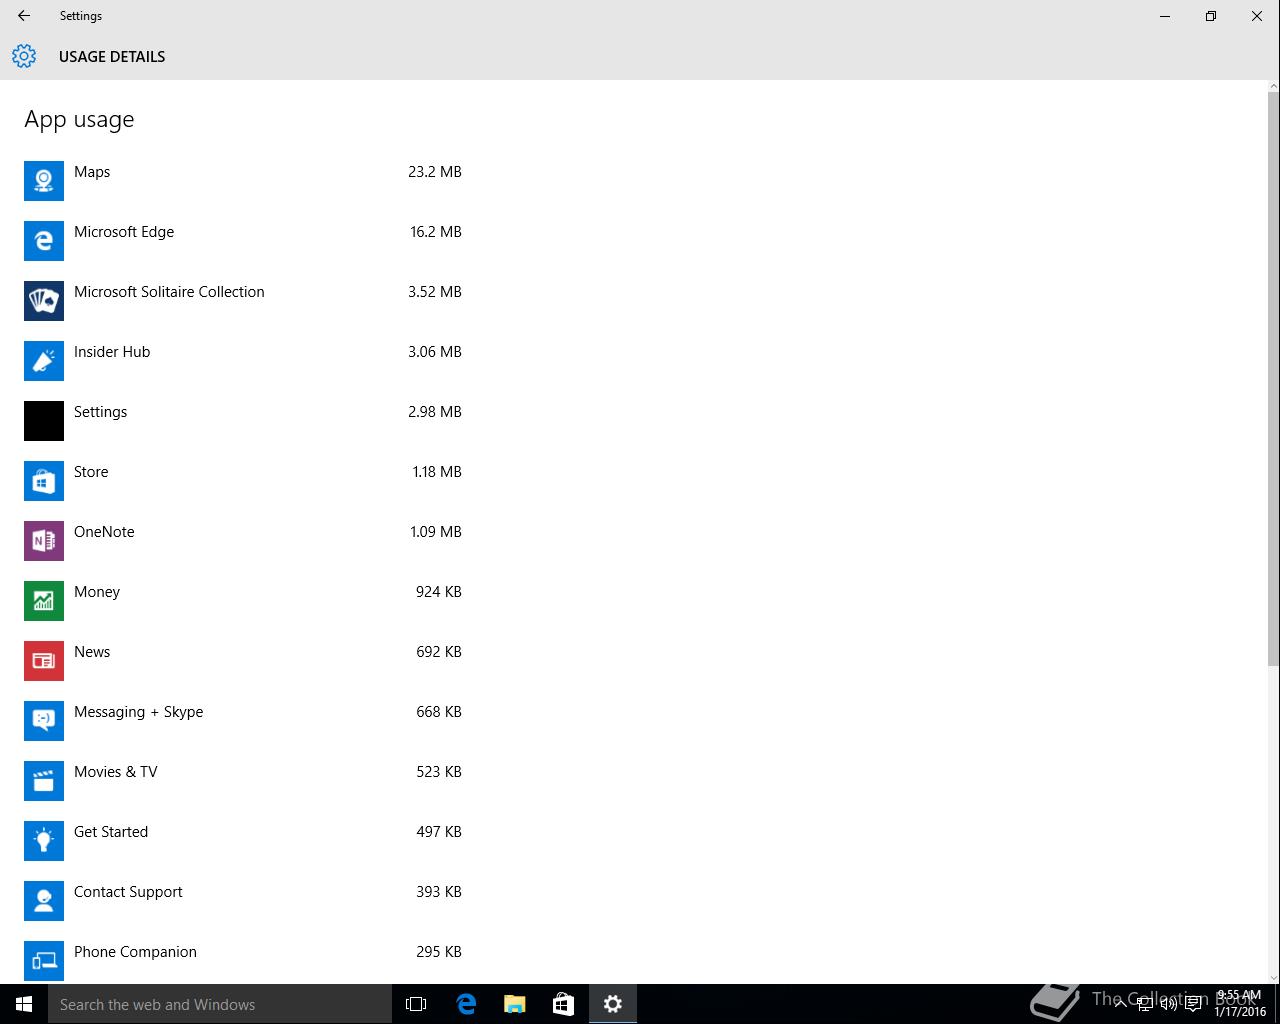1280x1024 pixels.
Task: Select the Movies & TV label
Action: 116,772
